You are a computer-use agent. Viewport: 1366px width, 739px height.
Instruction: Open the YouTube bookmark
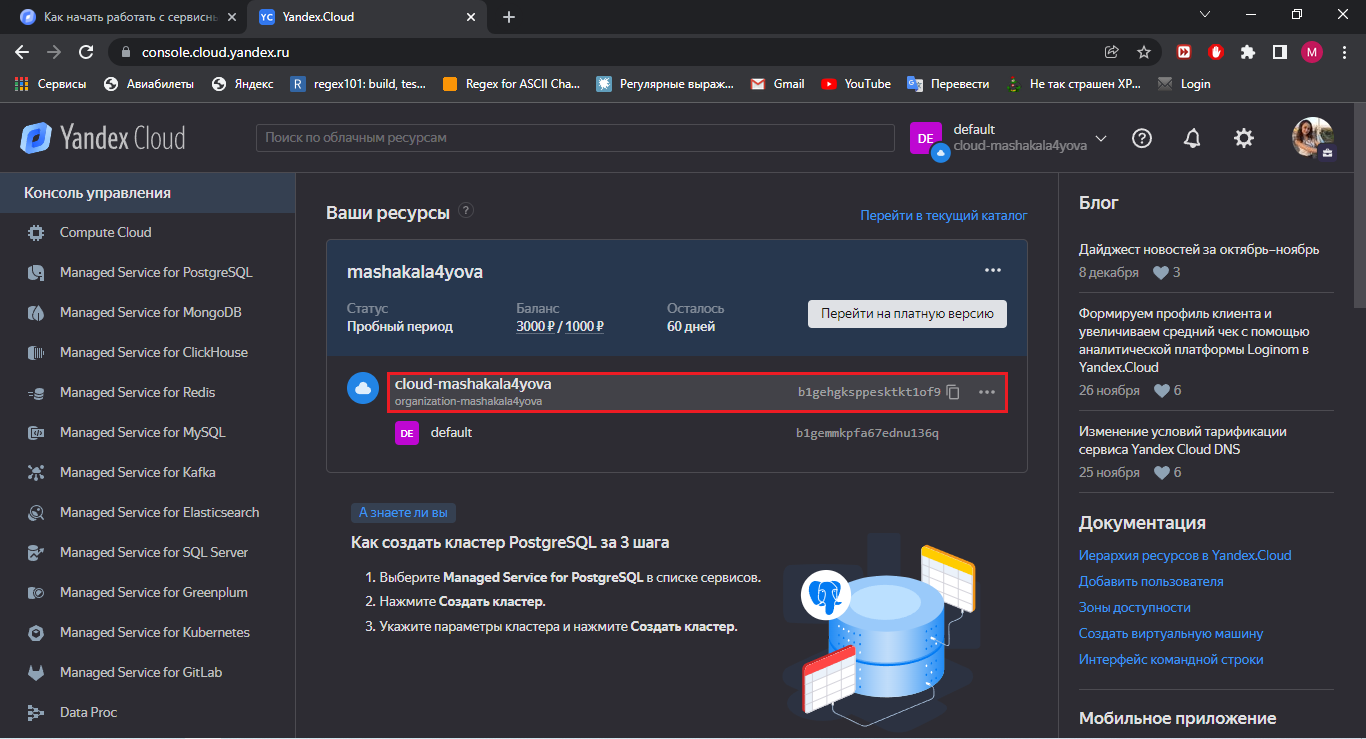856,84
